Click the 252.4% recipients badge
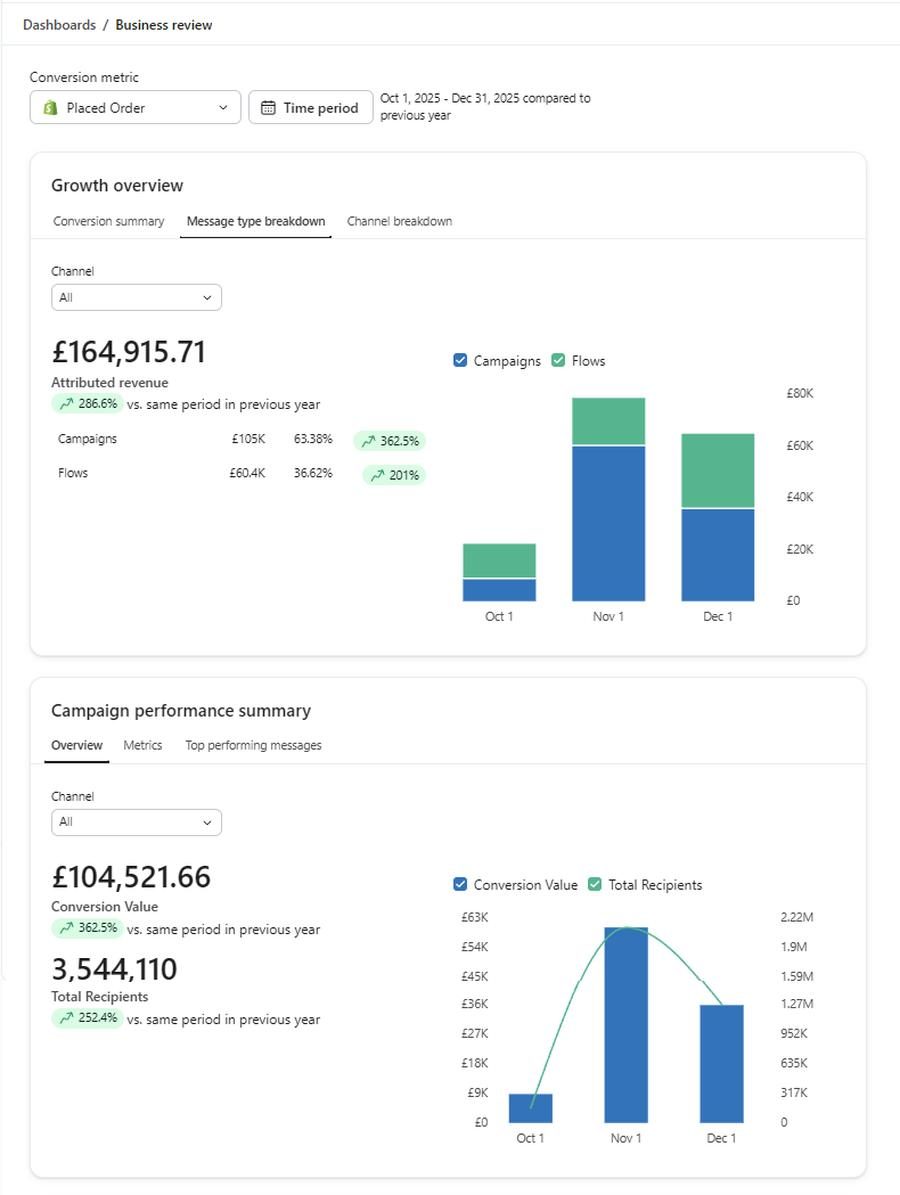The image size is (900, 1195). click(87, 1018)
